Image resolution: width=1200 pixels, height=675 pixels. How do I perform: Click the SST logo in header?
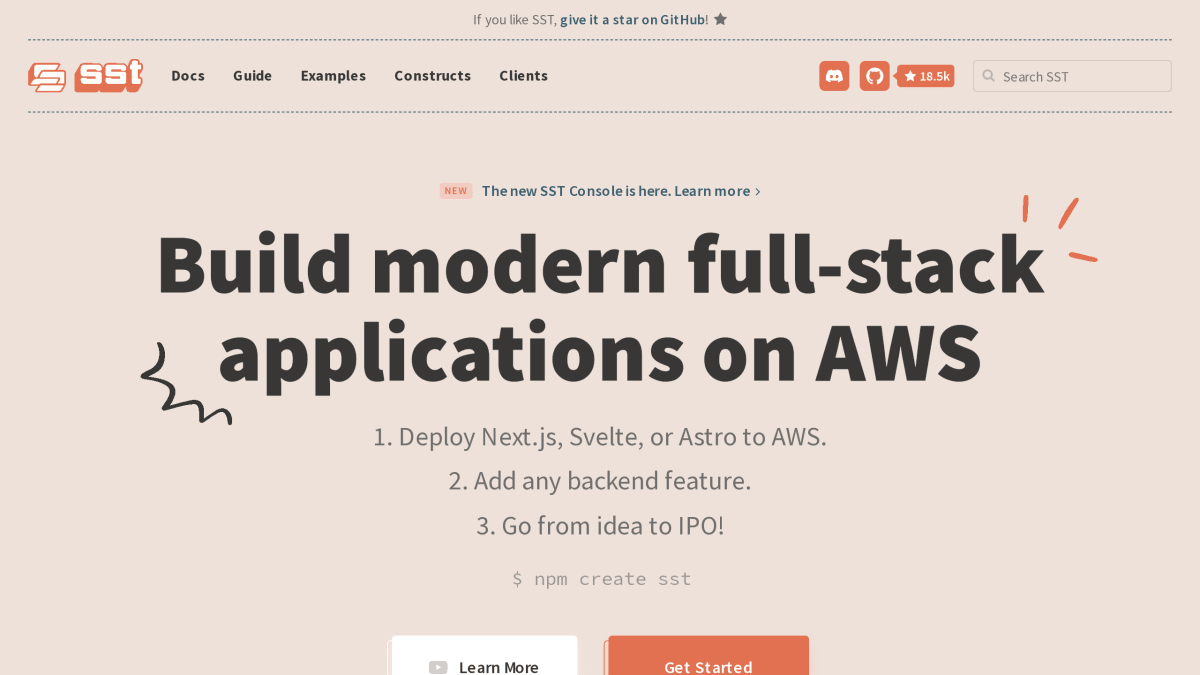(85, 76)
